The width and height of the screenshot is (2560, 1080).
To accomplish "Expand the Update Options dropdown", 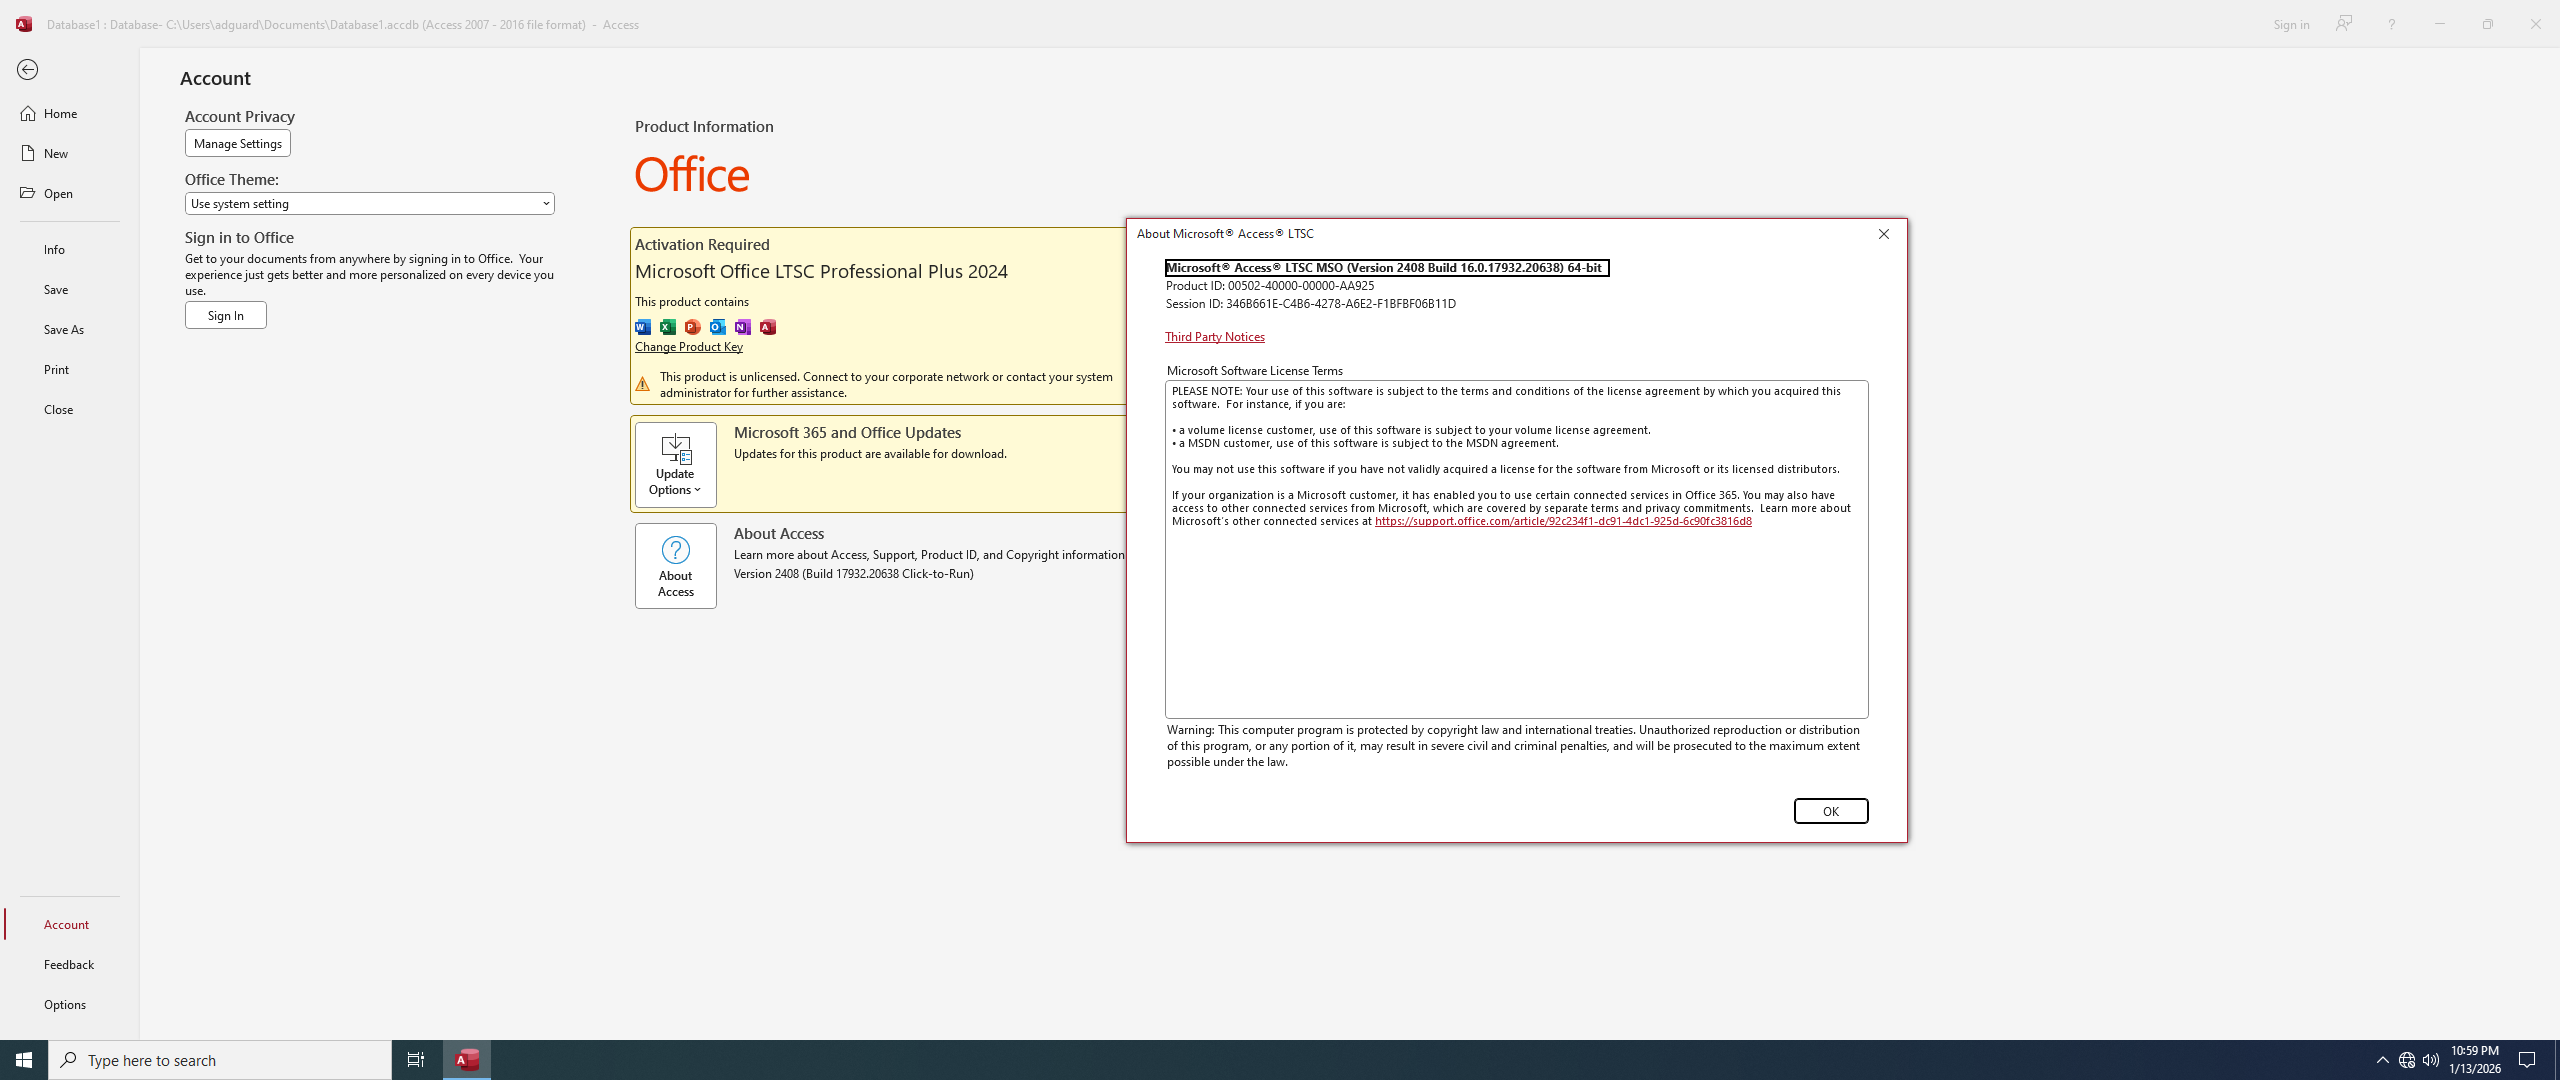I will pos(675,464).
